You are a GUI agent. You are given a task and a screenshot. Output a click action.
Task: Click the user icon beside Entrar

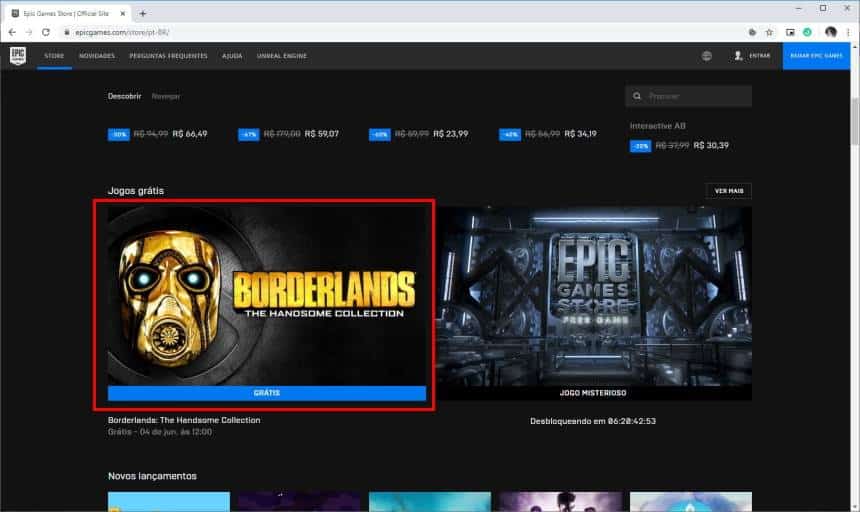pyautogui.click(x=738, y=55)
